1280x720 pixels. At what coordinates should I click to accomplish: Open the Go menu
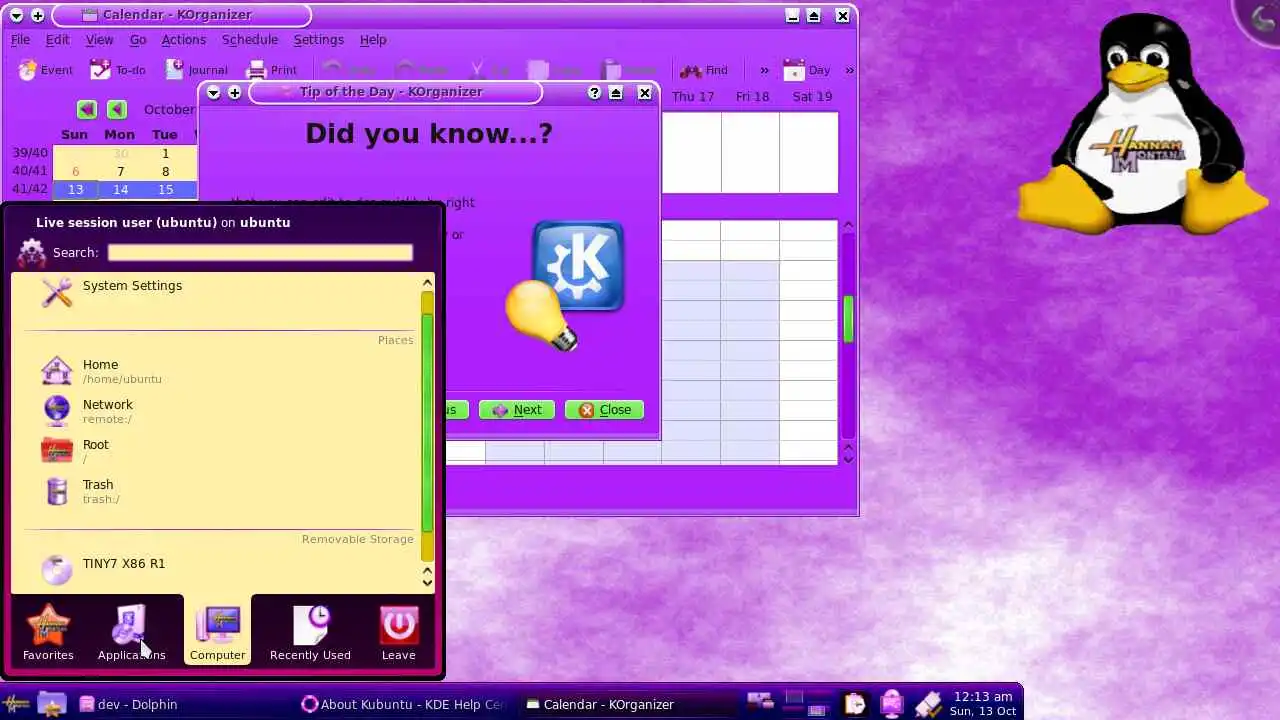[x=138, y=40]
